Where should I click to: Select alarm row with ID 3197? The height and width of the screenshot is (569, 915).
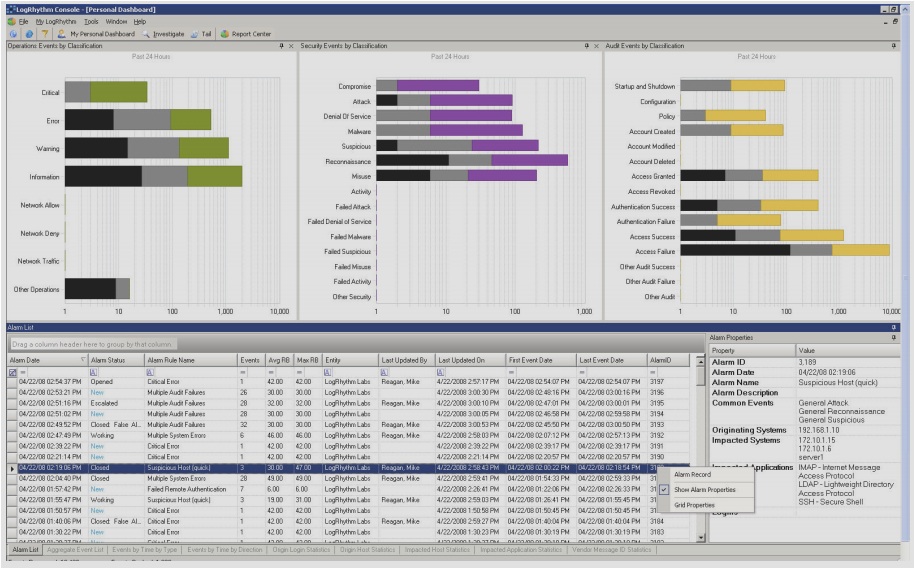pyautogui.click(x=348, y=382)
